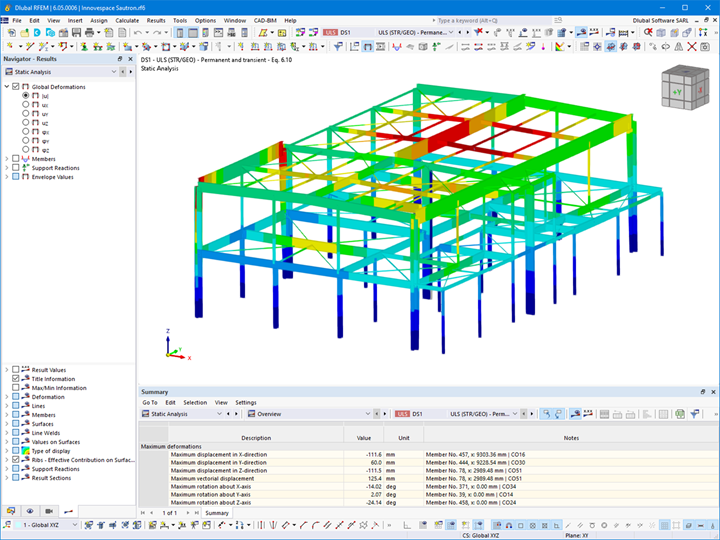Click the camera screenshot icon in toolbar
Viewport: 720px width, 540px height.
pyautogui.click(x=704, y=46)
